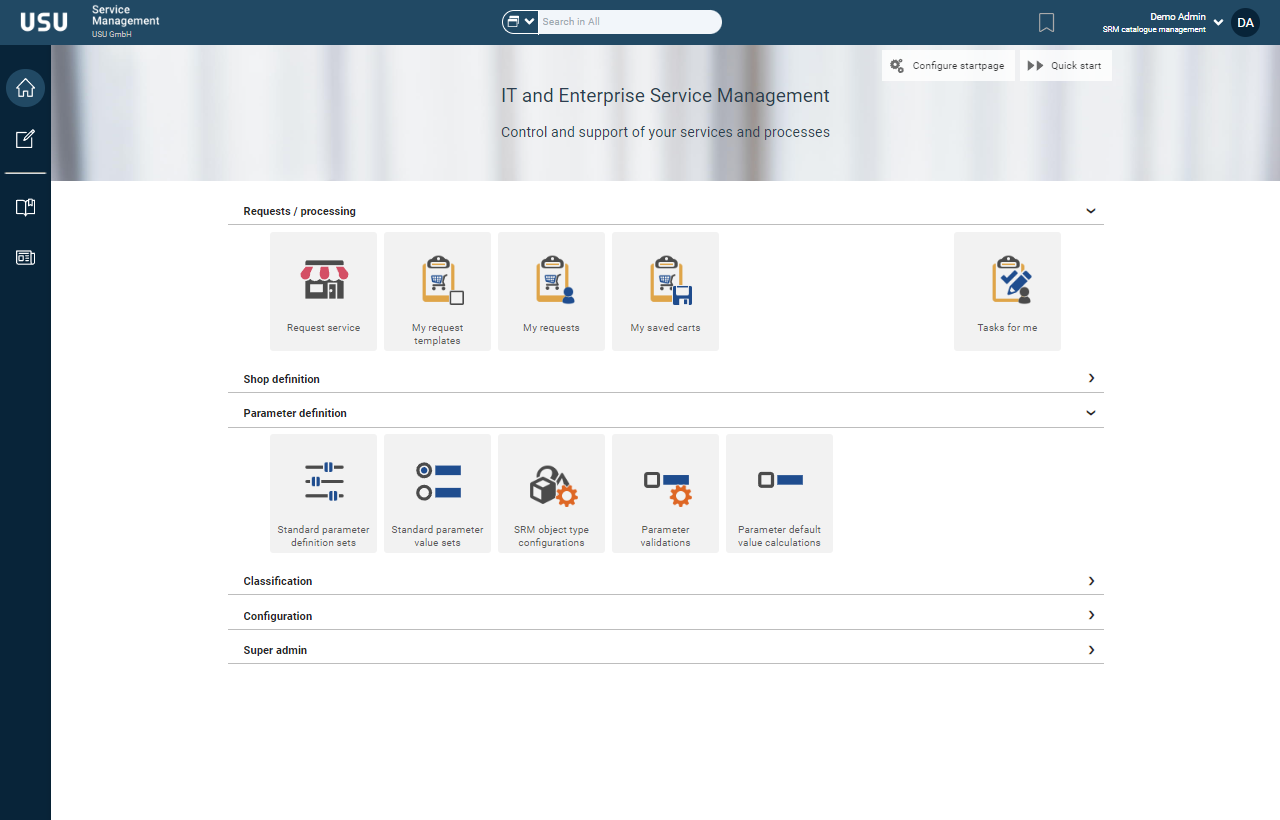Open SRM object type configurations
1280x820 pixels.
[x=551, y=493]
